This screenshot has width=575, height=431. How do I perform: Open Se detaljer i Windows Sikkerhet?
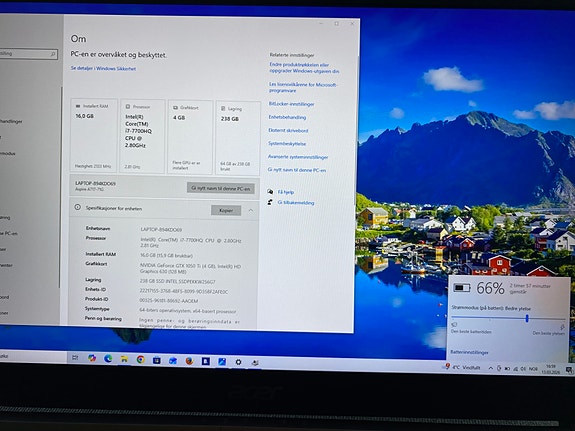point(103,69)
